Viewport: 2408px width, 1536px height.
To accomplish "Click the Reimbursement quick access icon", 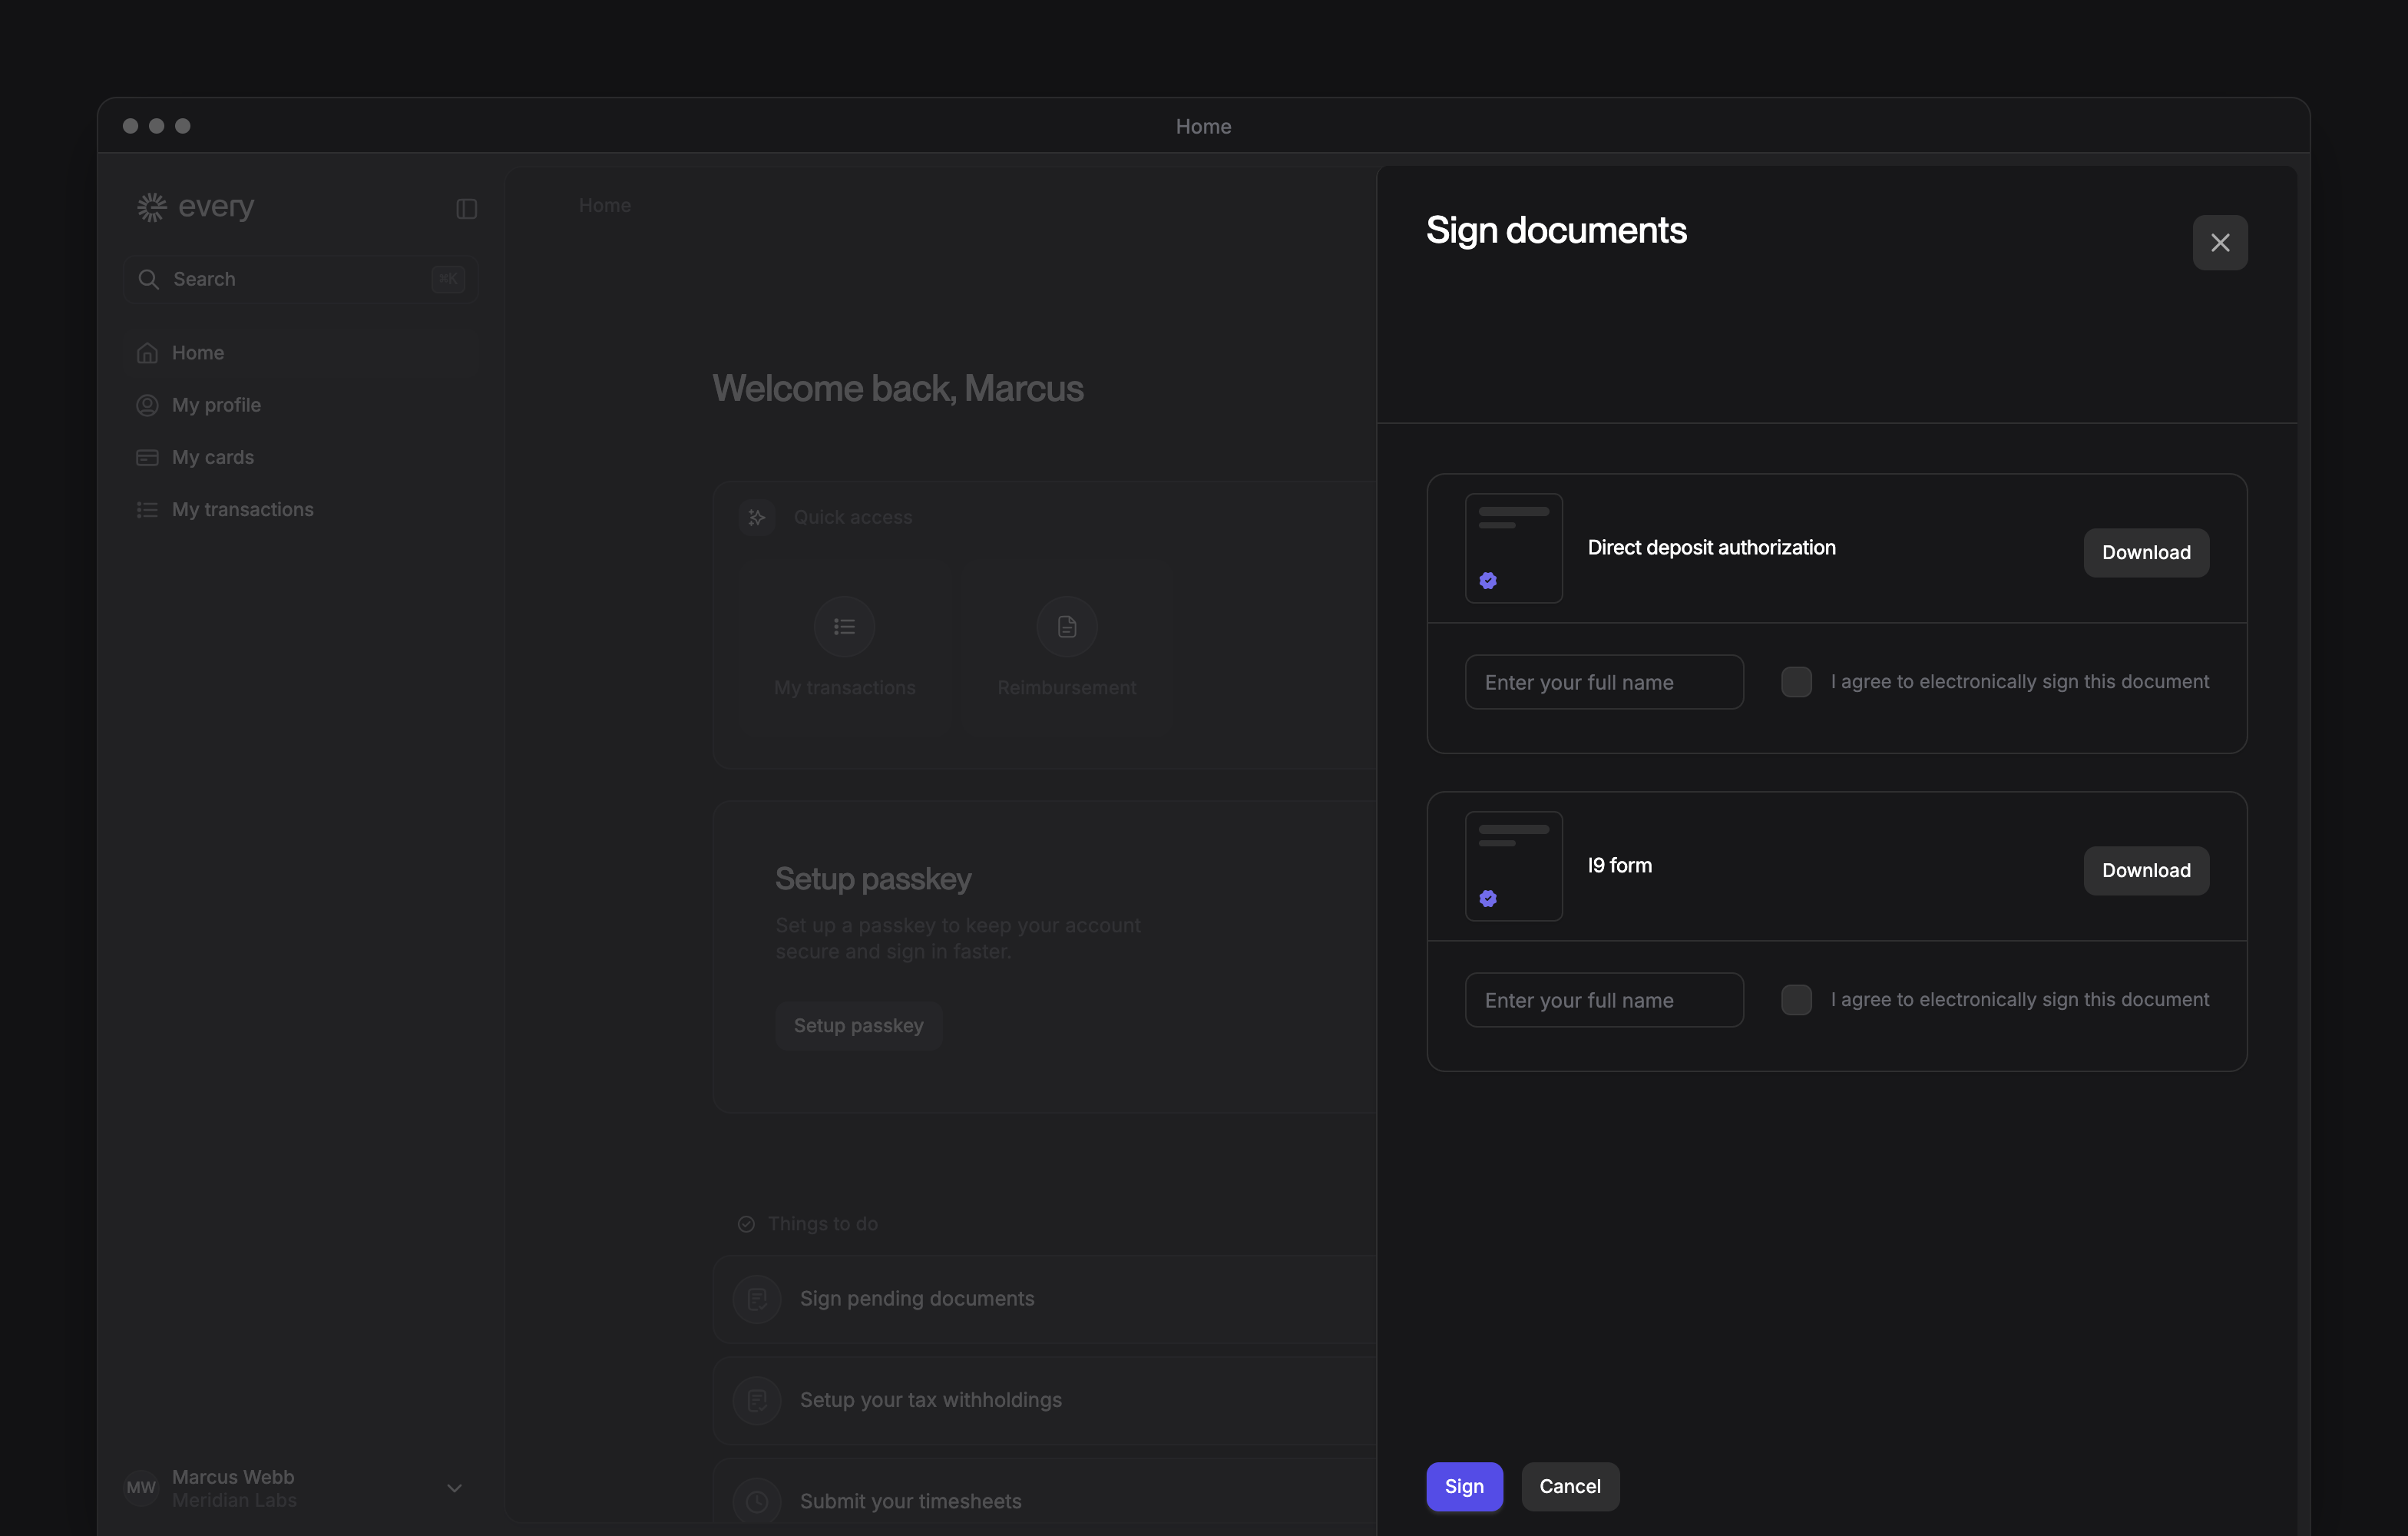I will (1066, 627).
